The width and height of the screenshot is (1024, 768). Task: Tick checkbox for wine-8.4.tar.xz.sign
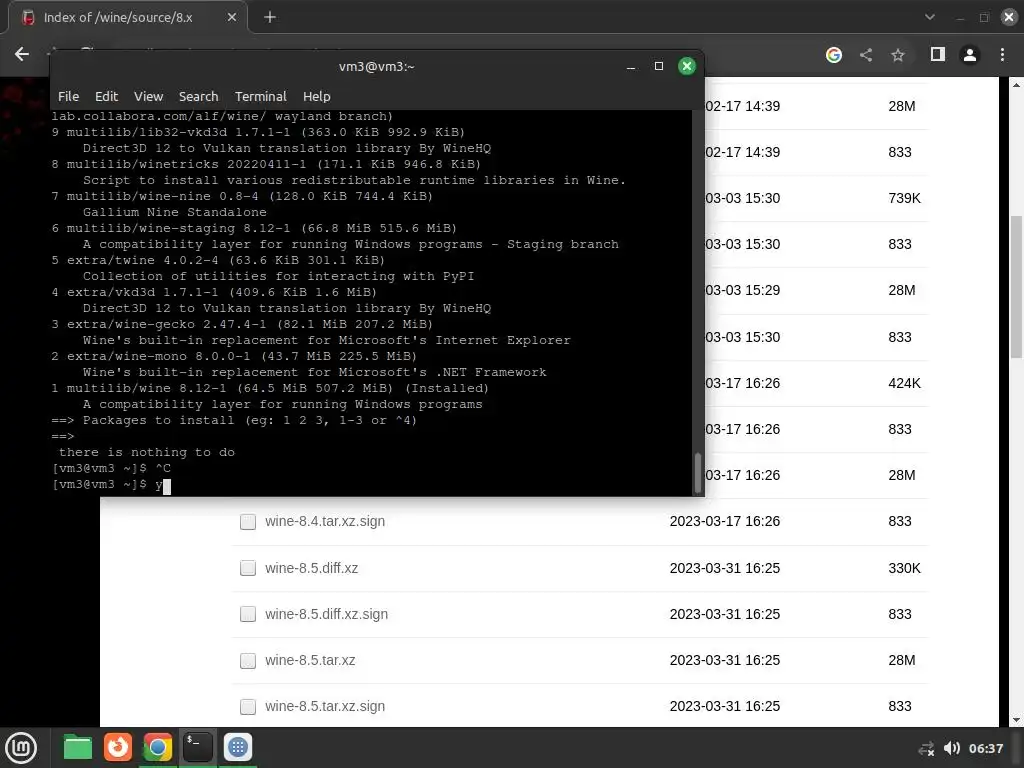(x=248, y=522)
